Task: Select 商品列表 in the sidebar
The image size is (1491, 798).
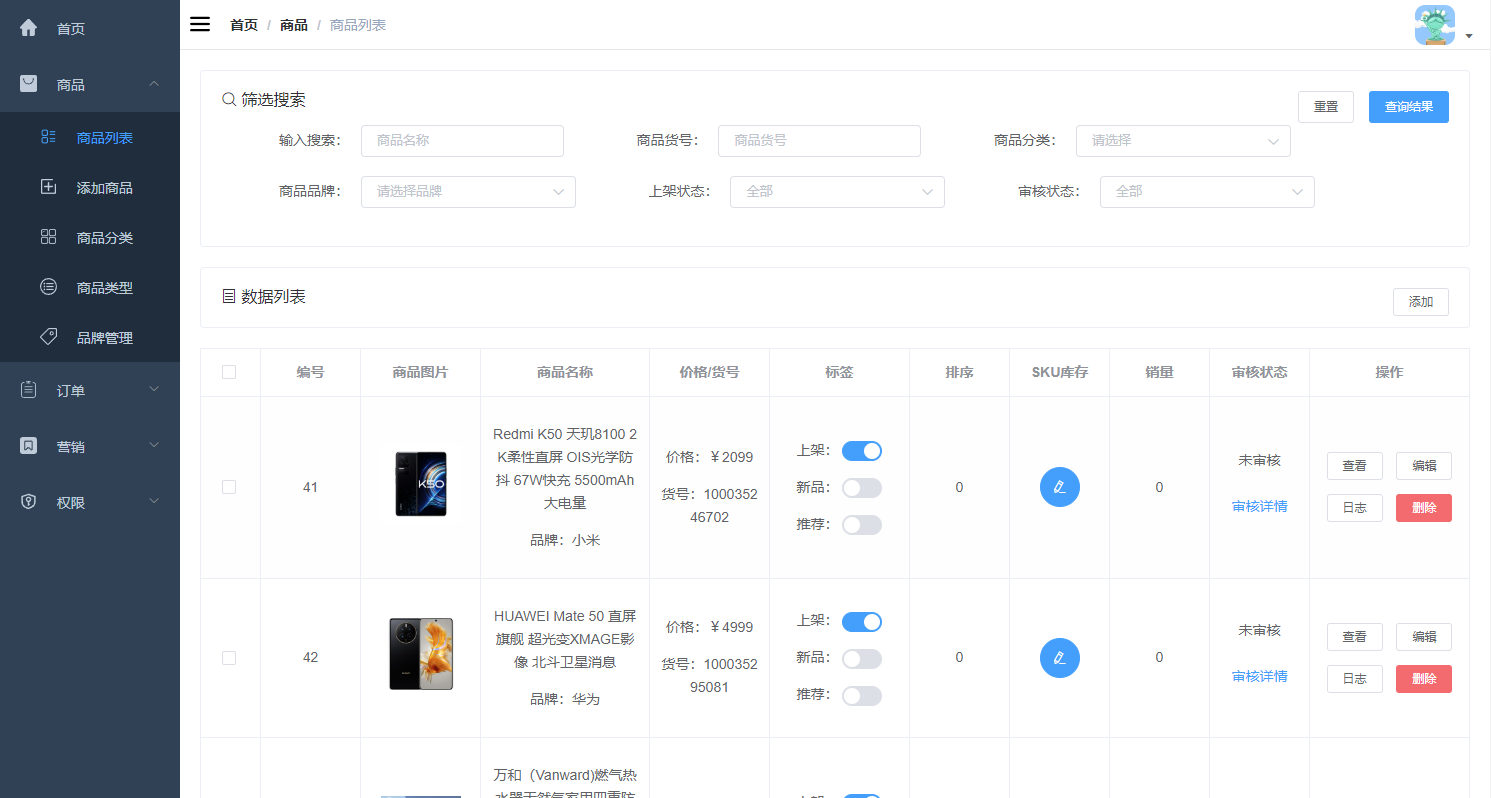Action: (90, 137)
